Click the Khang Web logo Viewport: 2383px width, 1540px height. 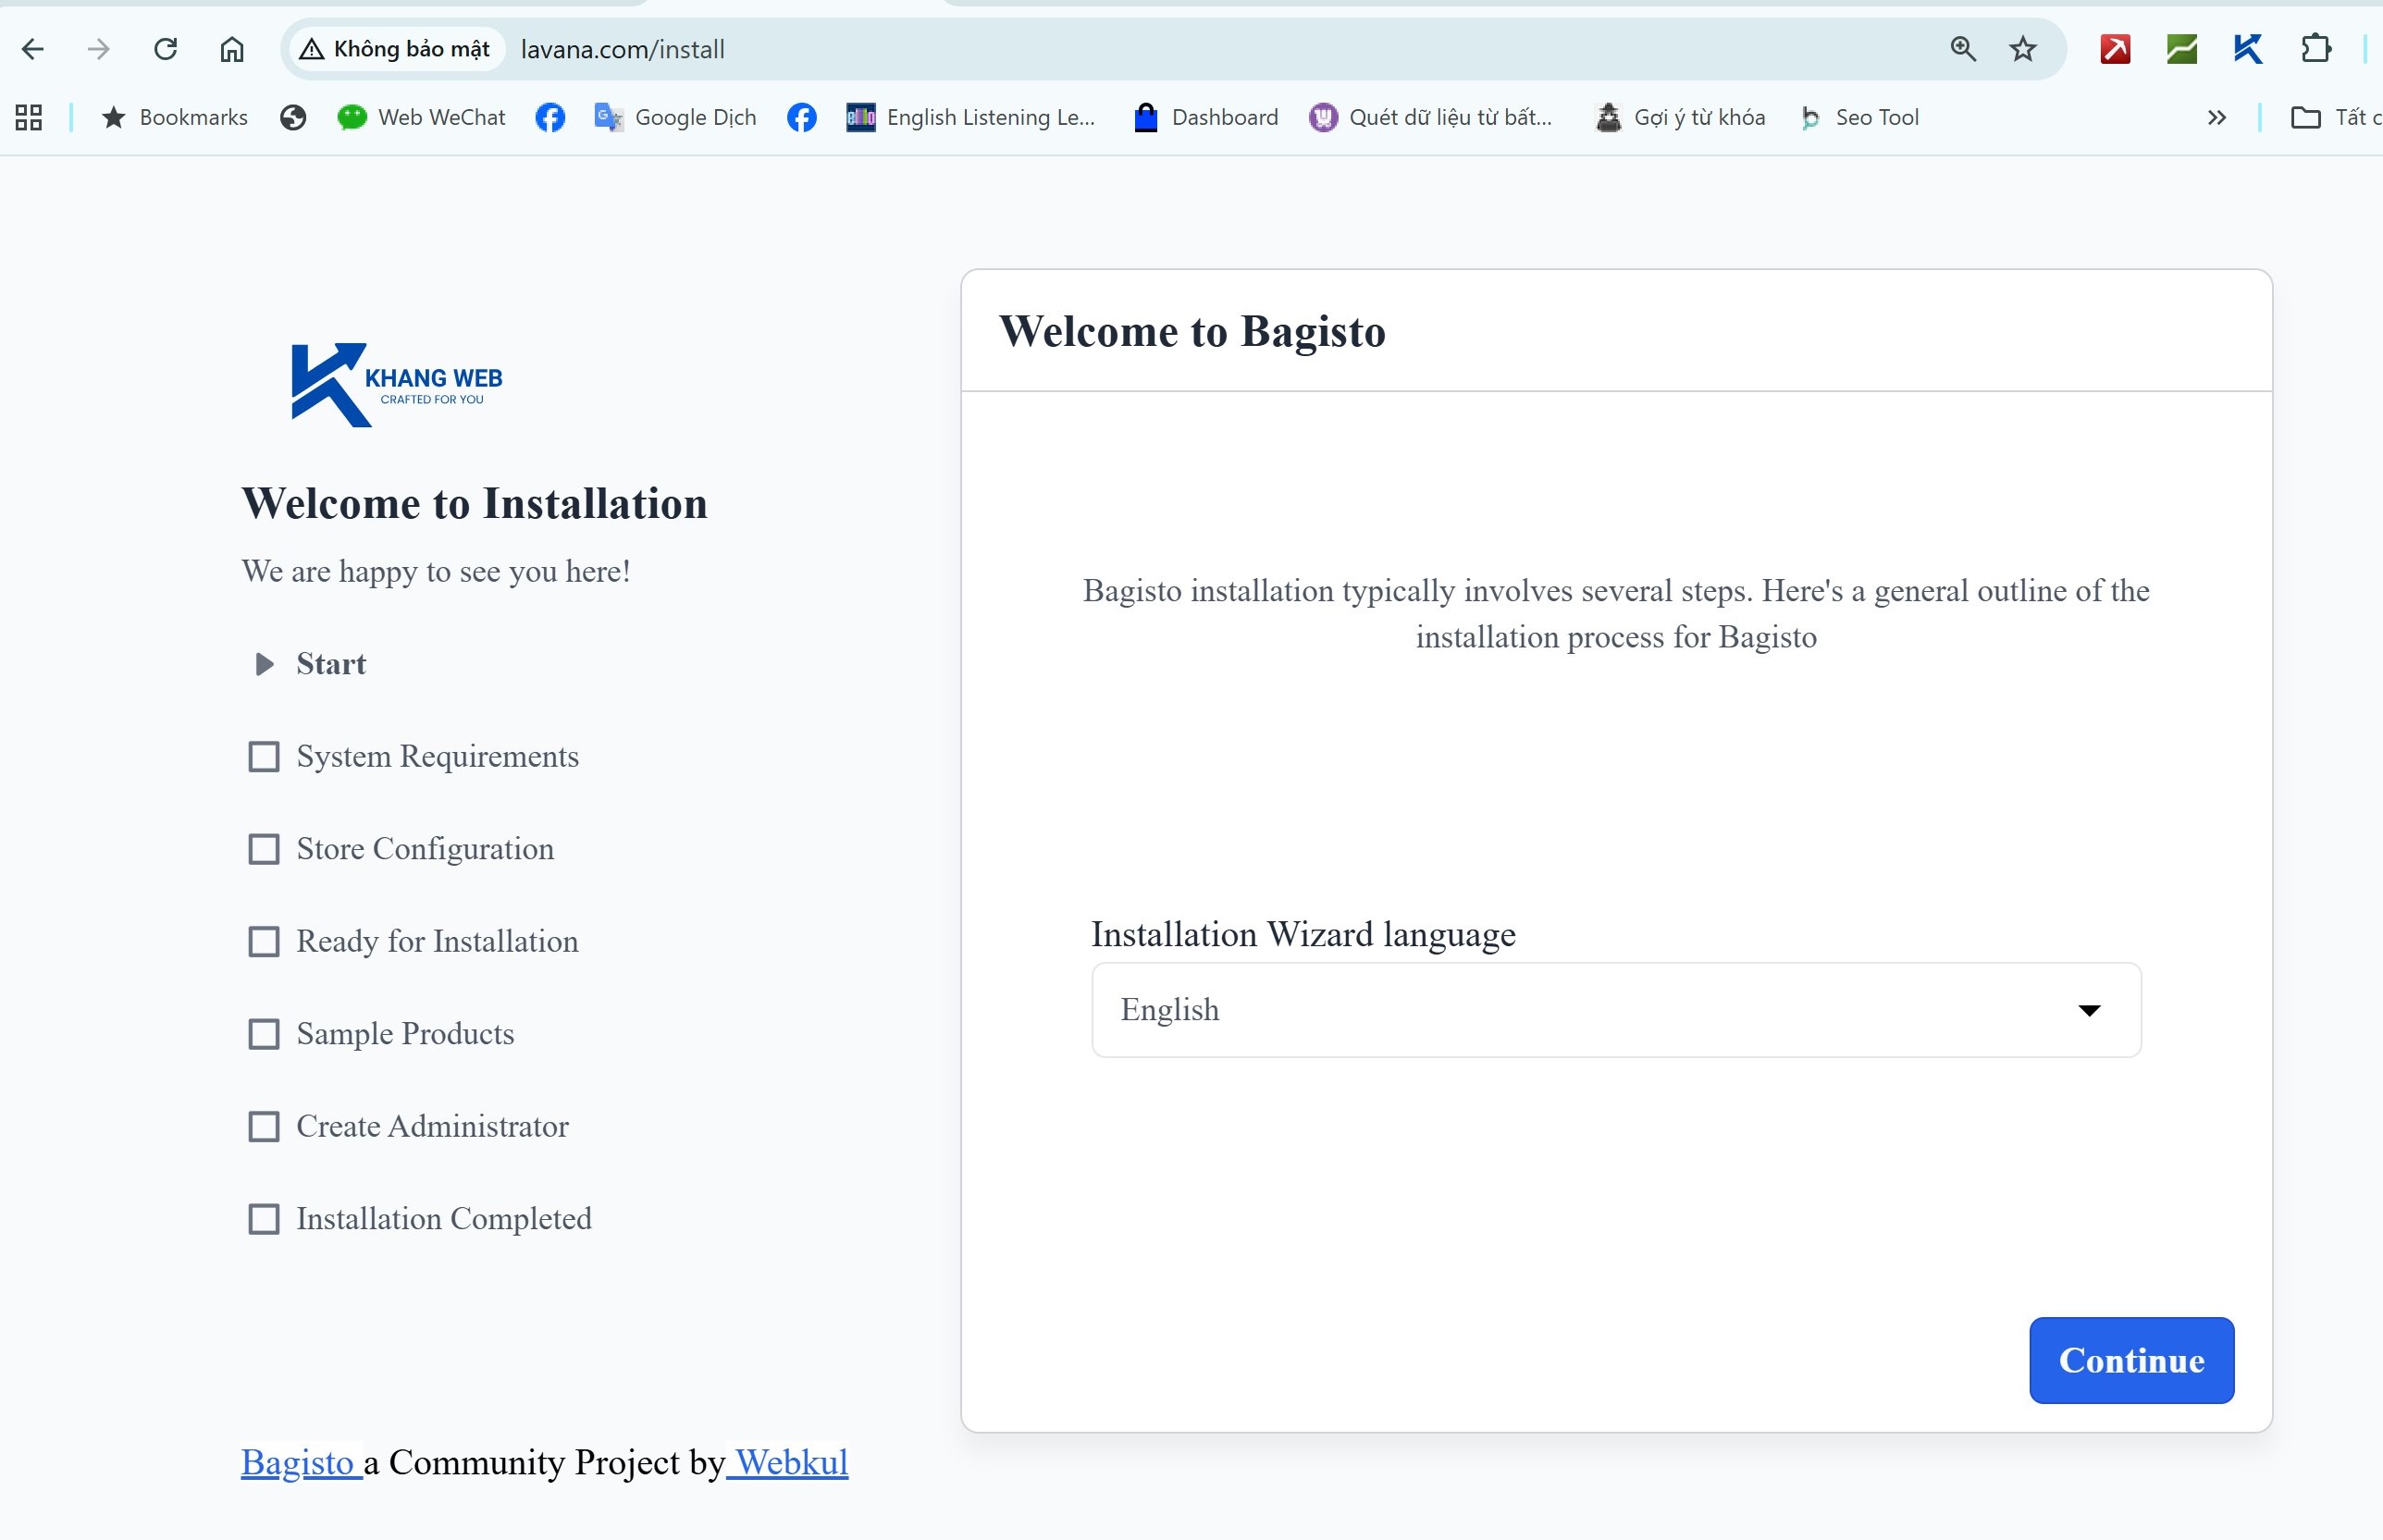click(x=396, y=385)
